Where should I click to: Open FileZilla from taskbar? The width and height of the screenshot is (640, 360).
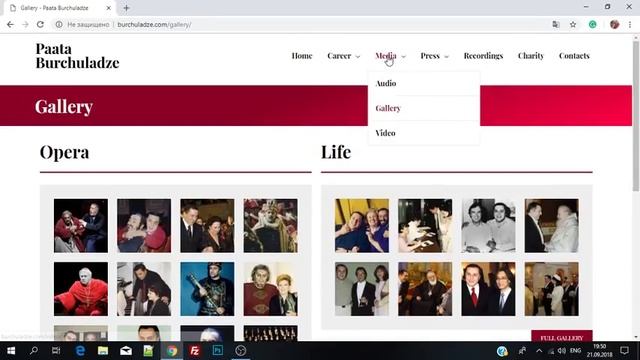(x=195, y=351)
